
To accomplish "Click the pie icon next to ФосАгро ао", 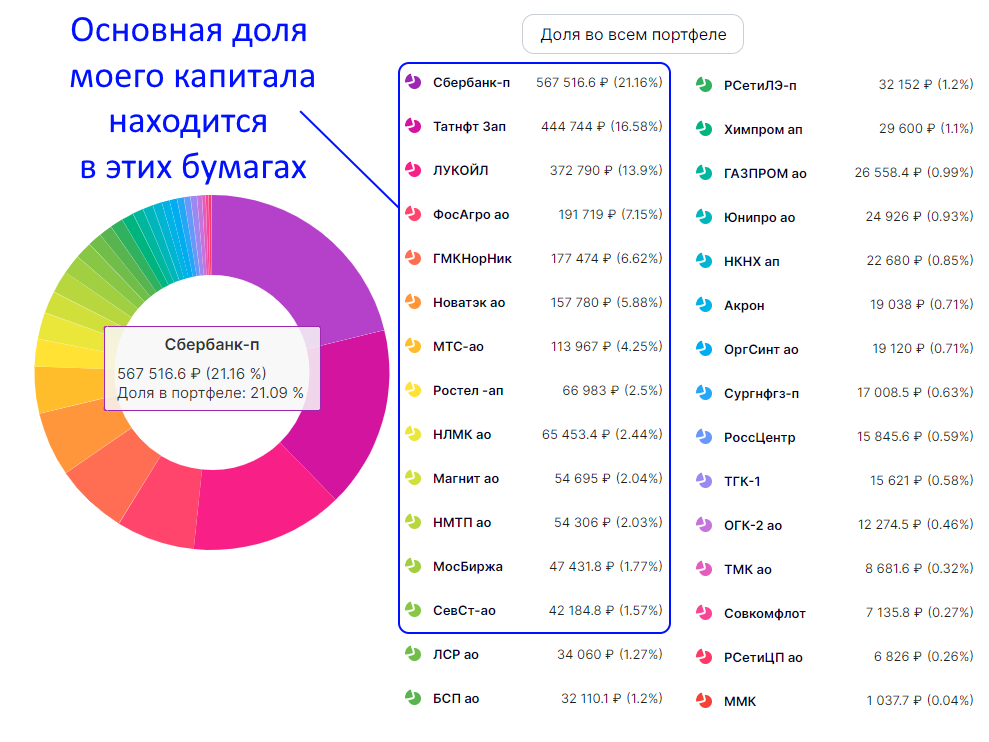I will 413,214.
